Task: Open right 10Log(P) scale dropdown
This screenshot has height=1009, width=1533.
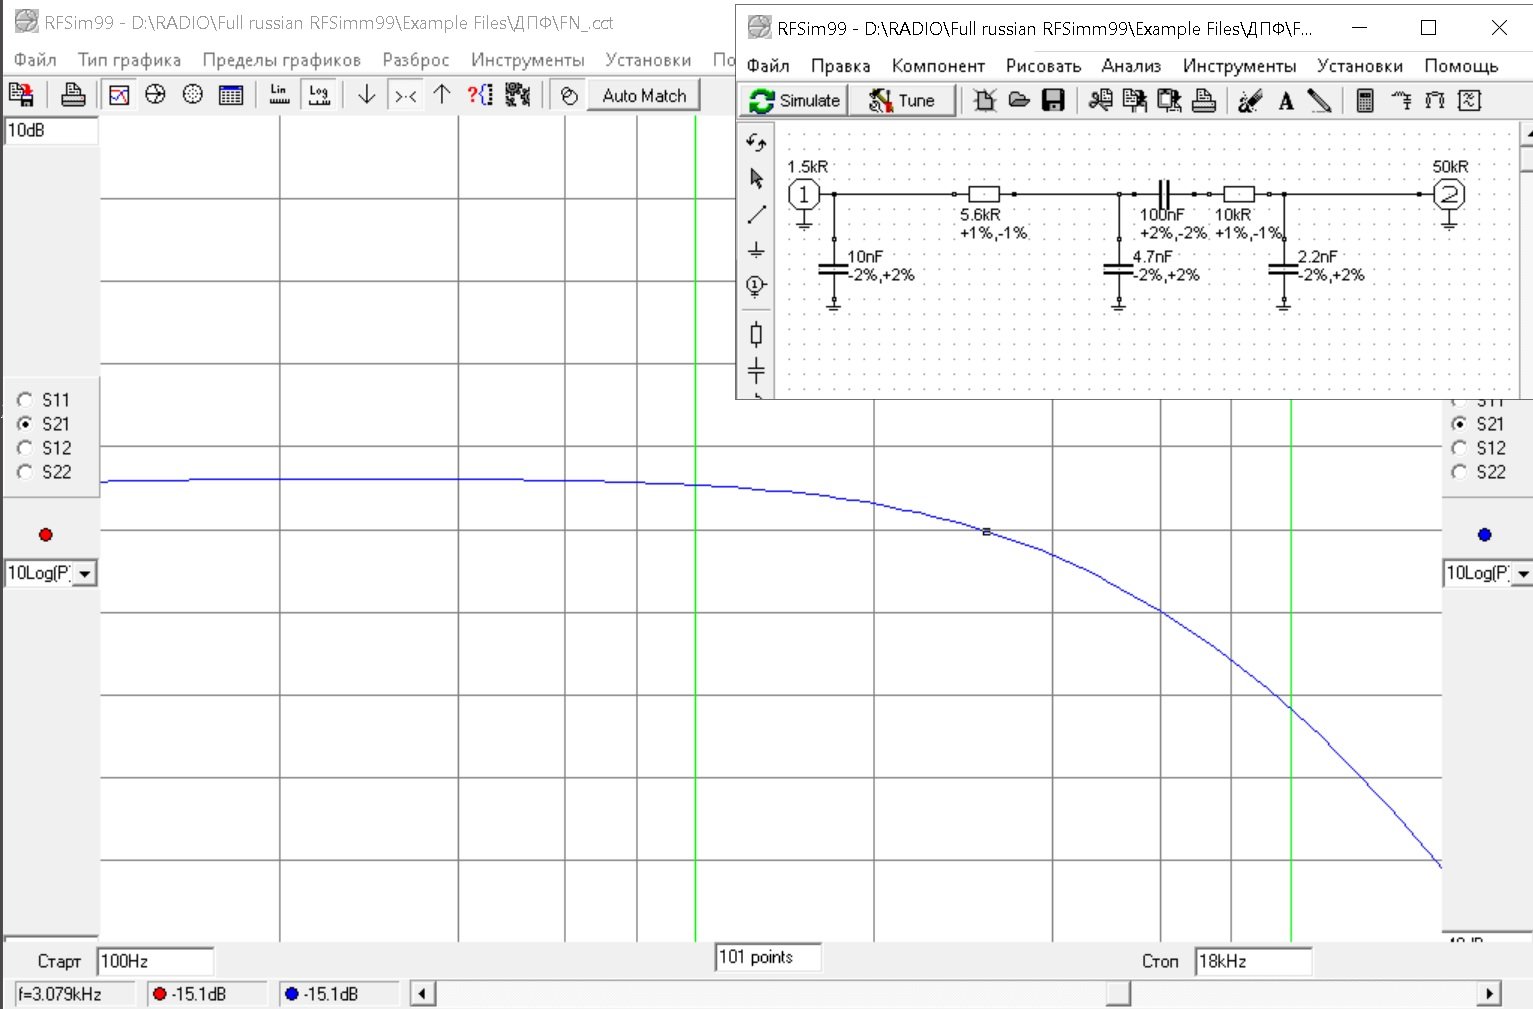Action: click(x=1522, y=574)
